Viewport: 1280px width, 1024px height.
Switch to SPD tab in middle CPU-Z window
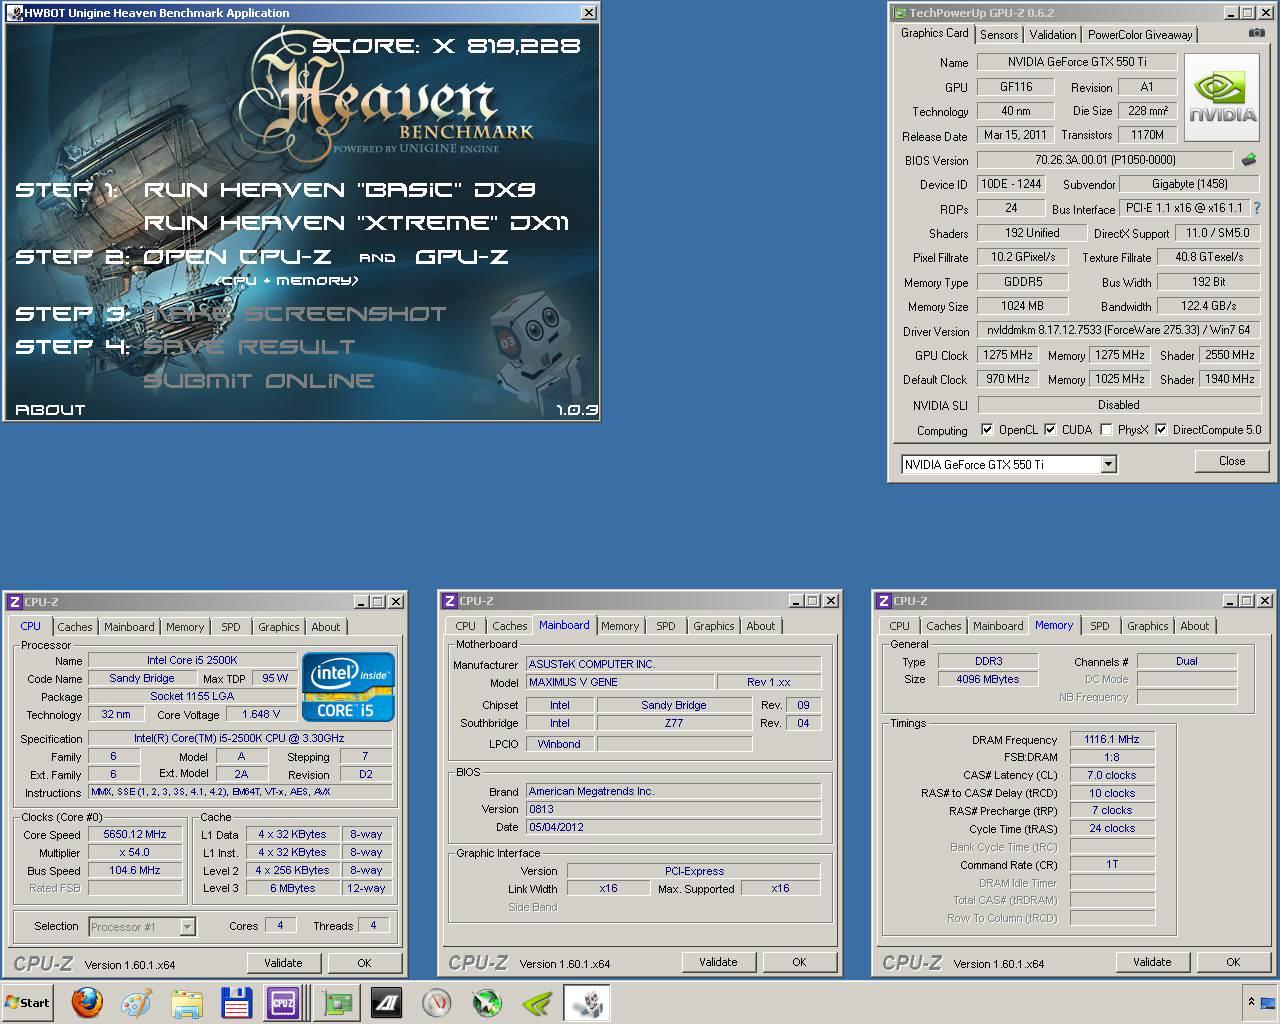pyautogui.click(x=666, y=626)
